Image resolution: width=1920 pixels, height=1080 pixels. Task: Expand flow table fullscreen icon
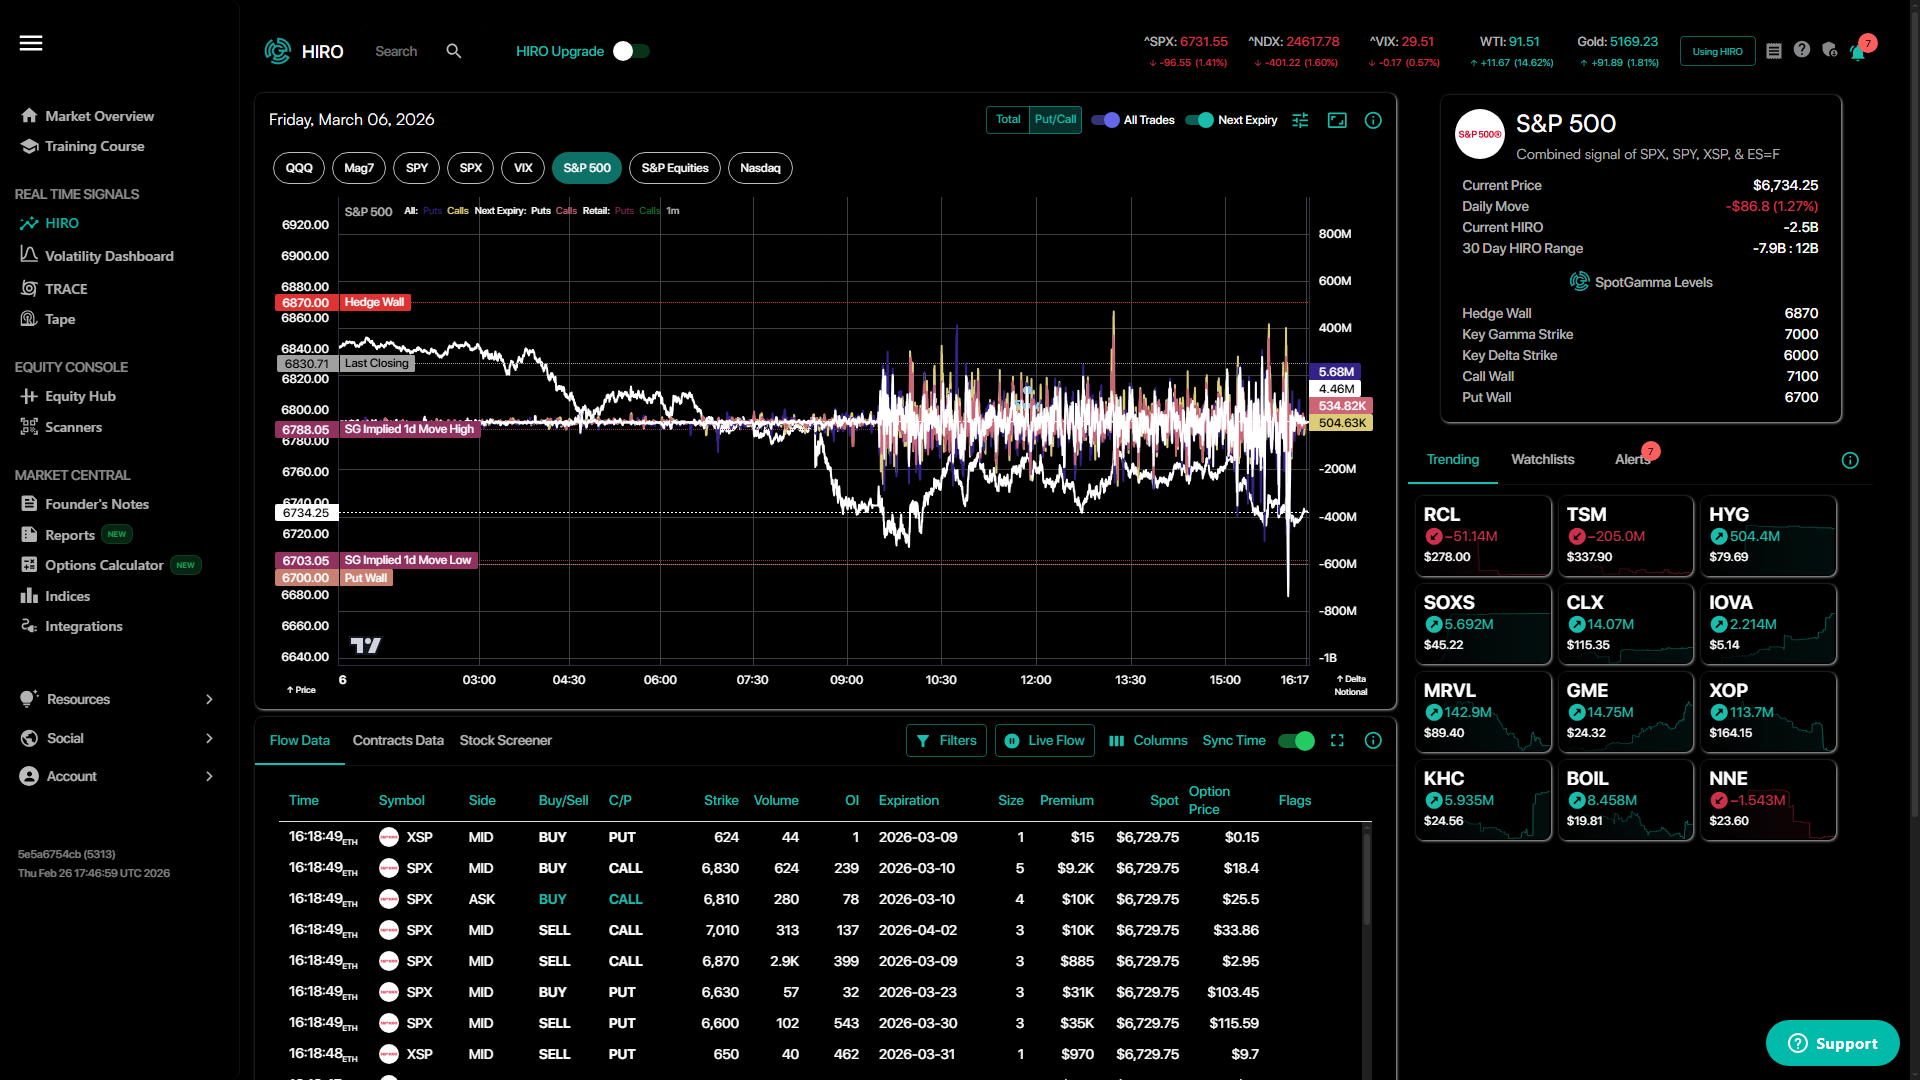click(1337, 741)
